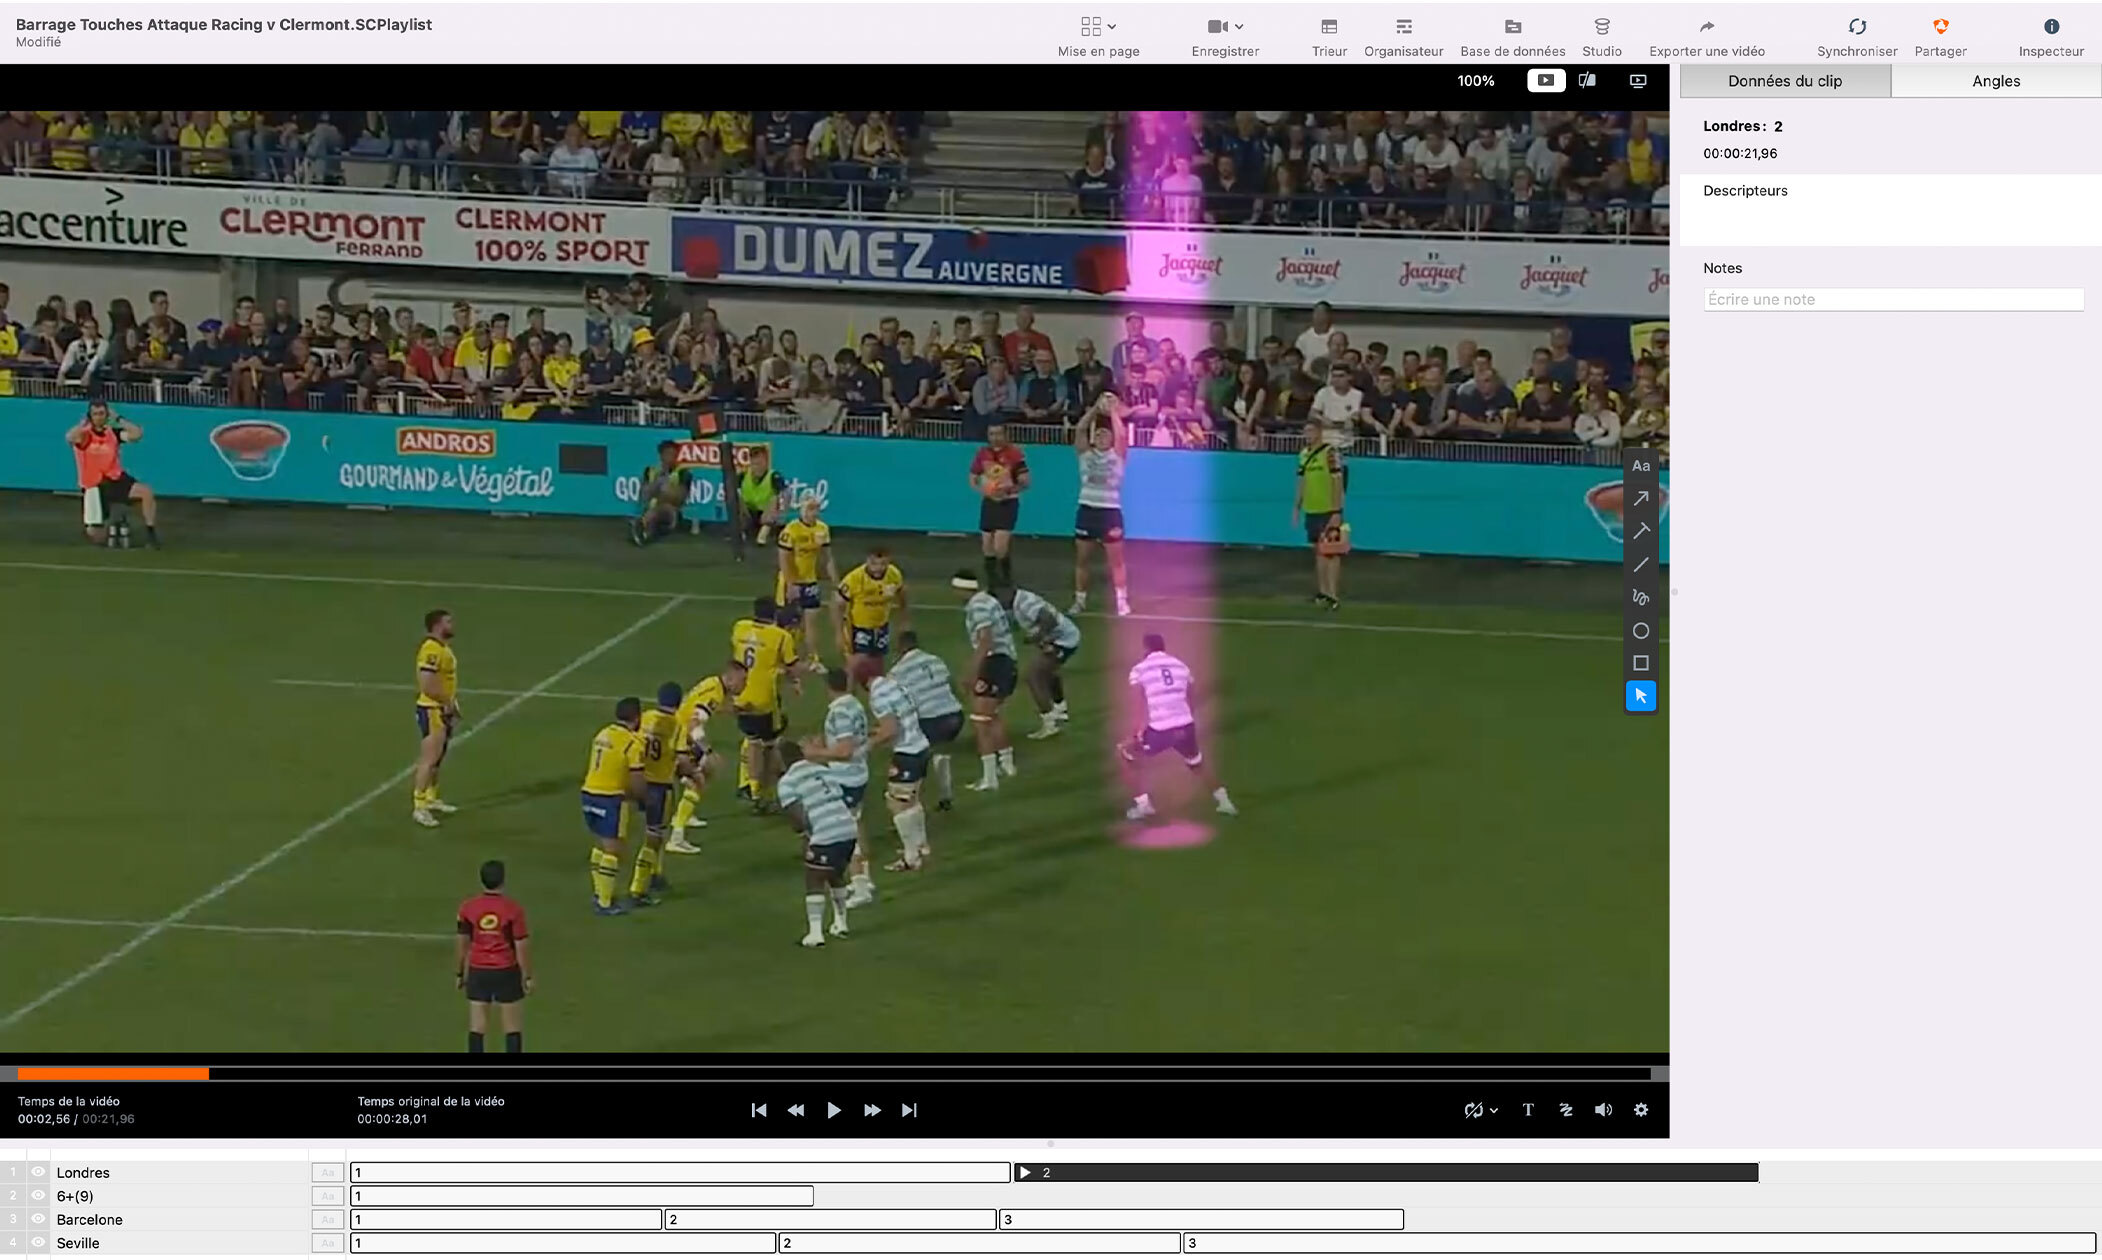
Task: Hide the Barcelone row with eye icon
Action: click(x=38, y=1219)
